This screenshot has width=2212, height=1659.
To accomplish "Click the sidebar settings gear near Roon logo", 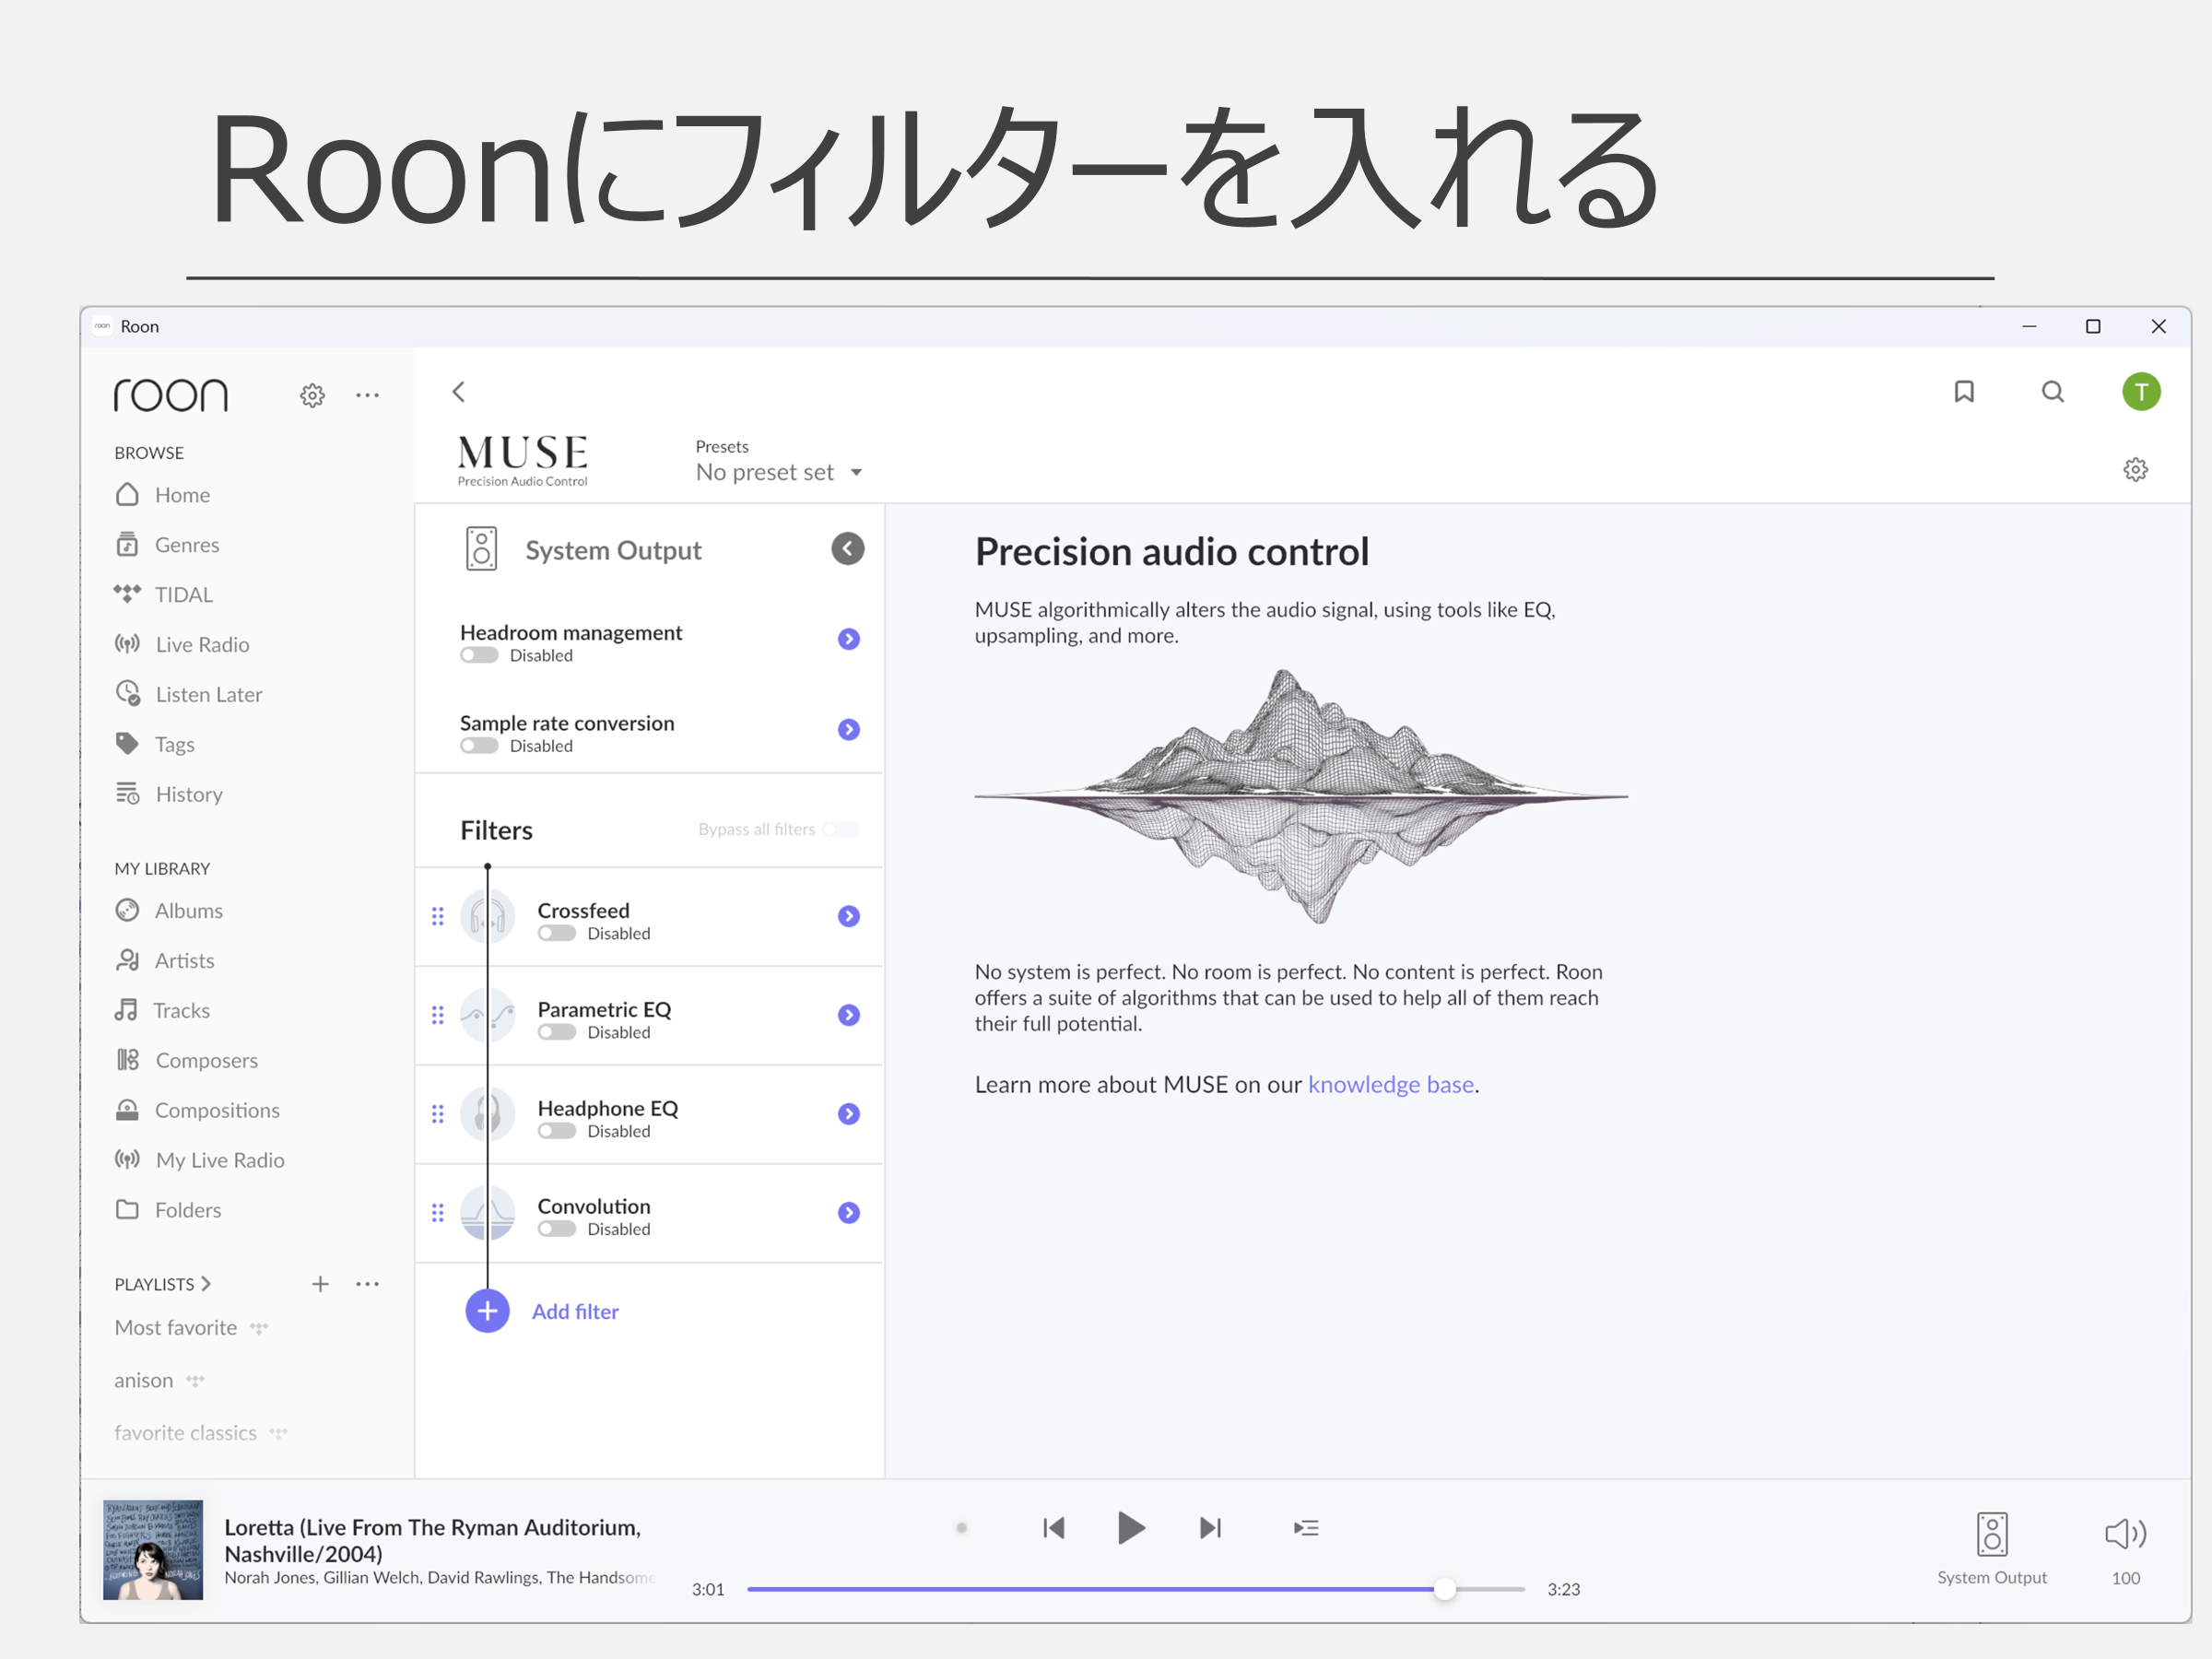I will (x=312, y=396).
